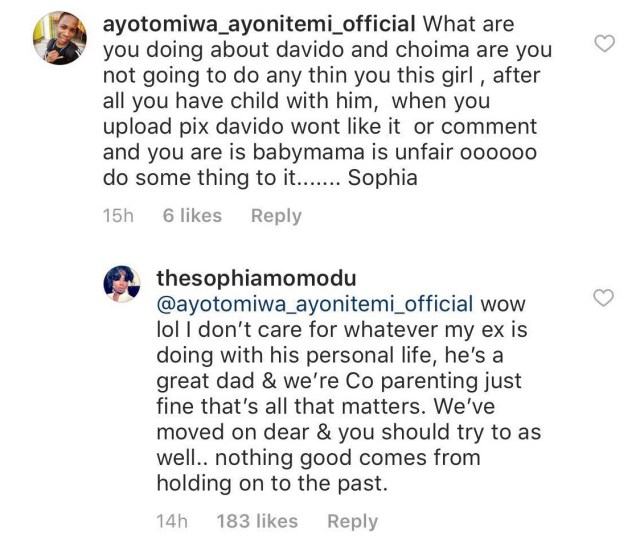The width and height of the screenshot is (640, 560).
Task: Tap the heart on thesophiamomodu's reply
Action: (x=605, y=297)
